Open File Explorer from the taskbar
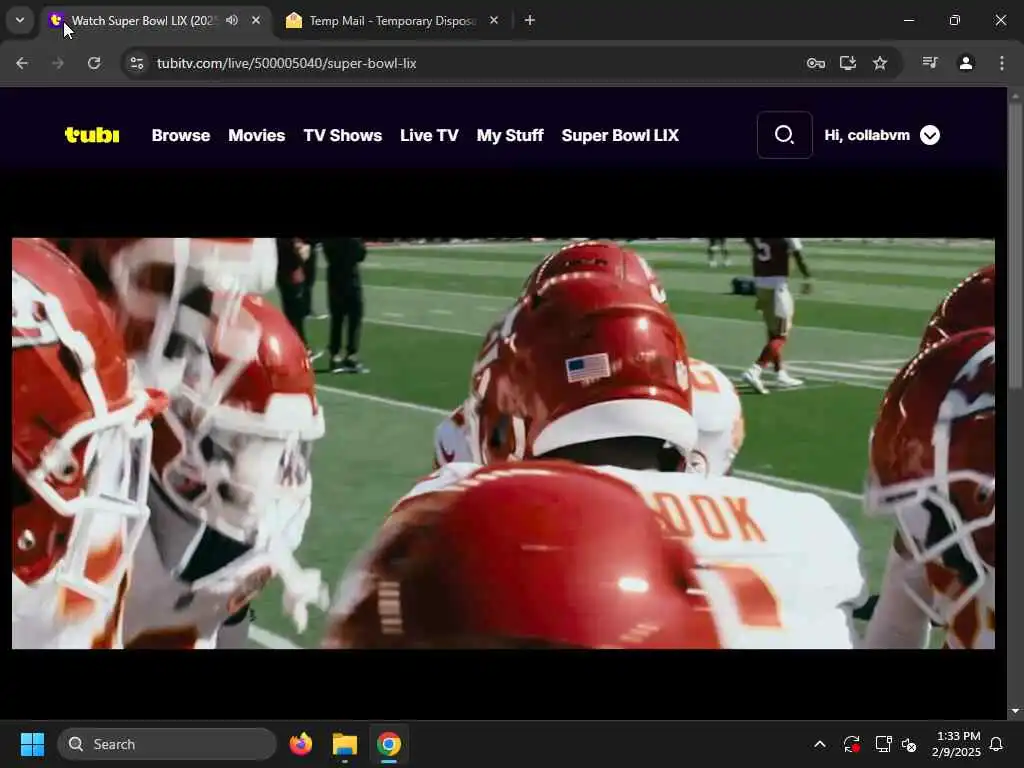 (345, 744)
